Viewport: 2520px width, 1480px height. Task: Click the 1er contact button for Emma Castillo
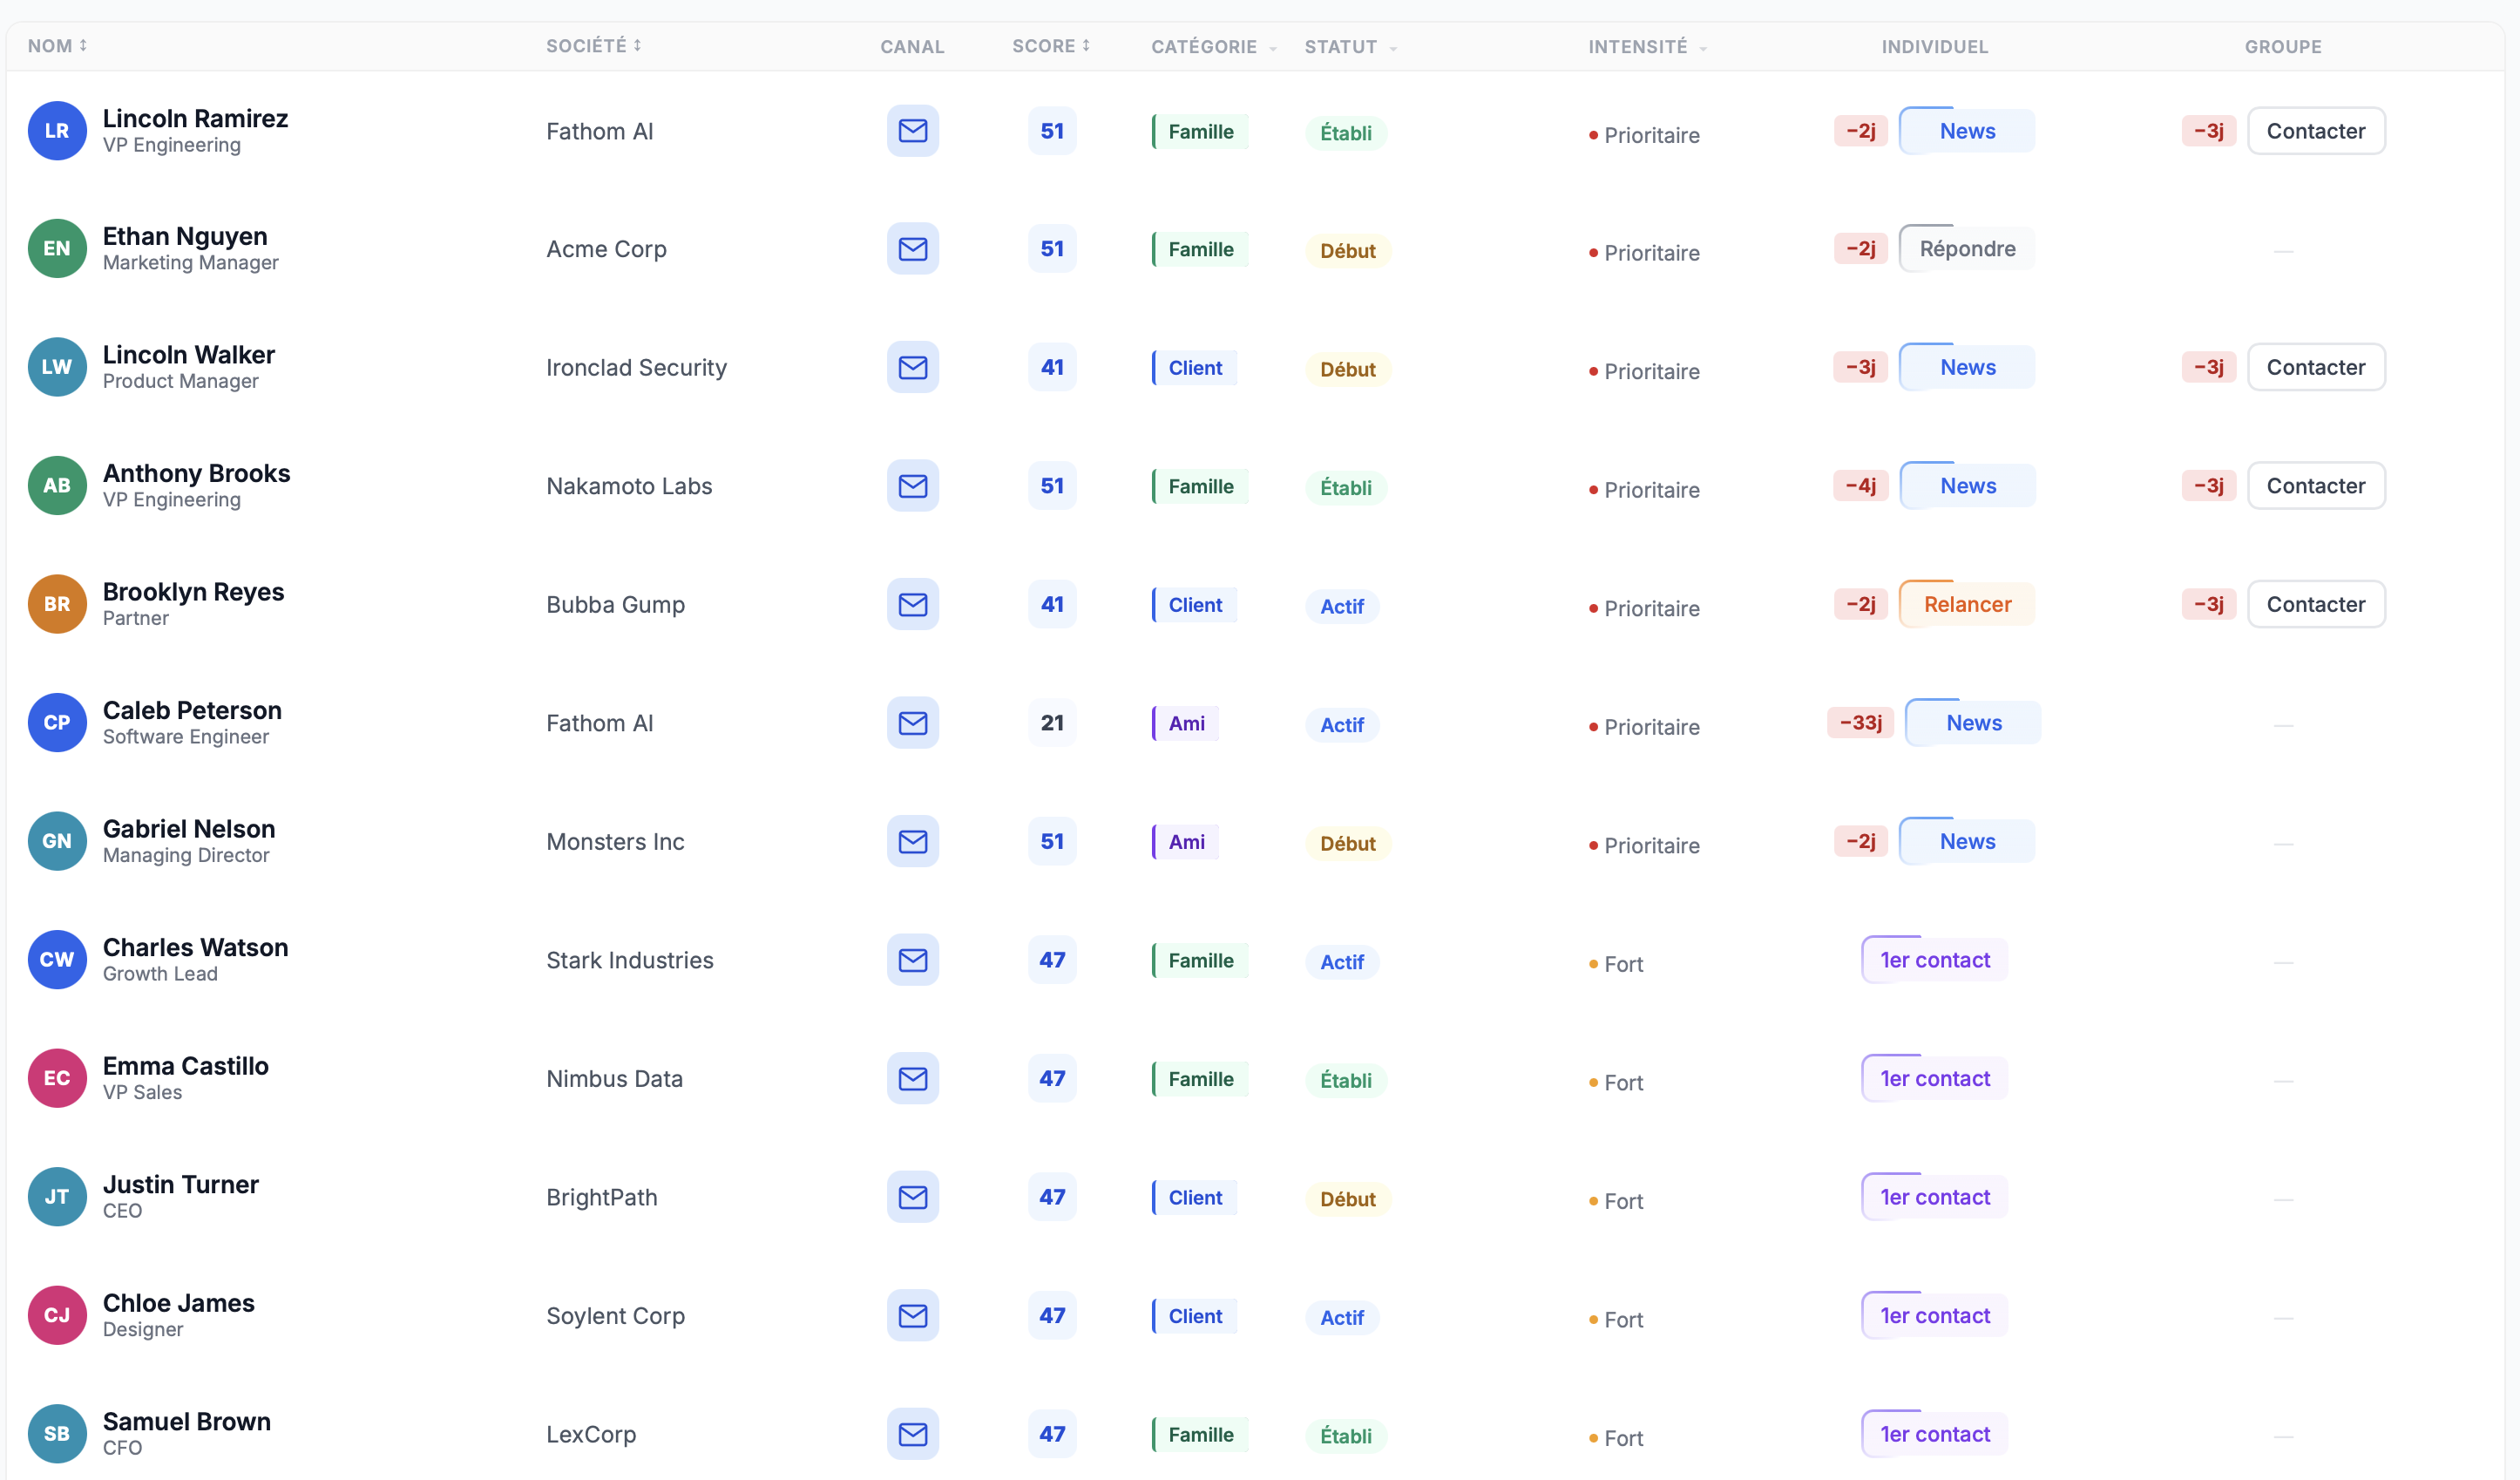click(x=1934, y=1078)
